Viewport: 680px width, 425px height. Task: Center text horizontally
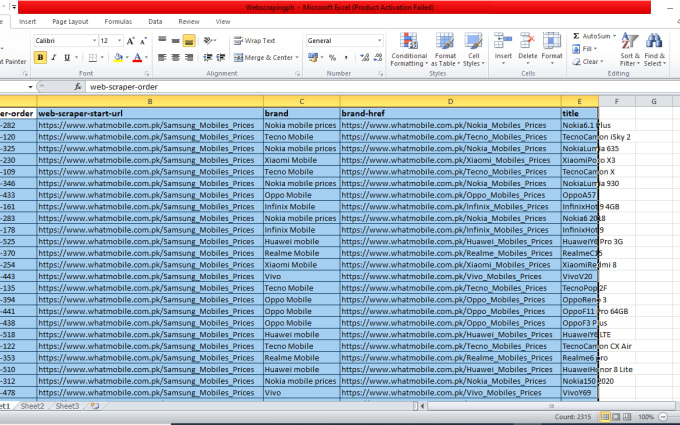tap(176, 57)
